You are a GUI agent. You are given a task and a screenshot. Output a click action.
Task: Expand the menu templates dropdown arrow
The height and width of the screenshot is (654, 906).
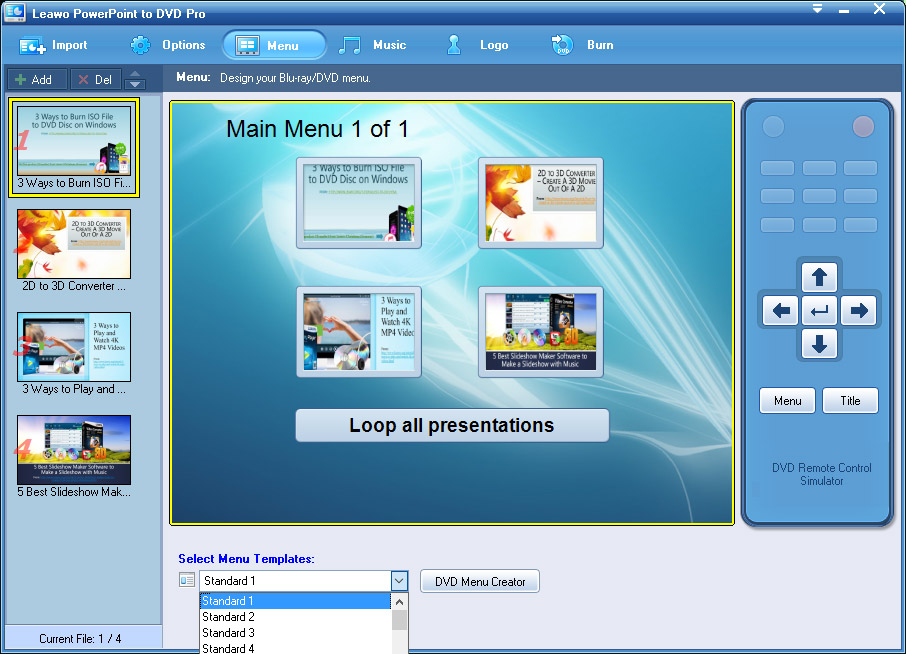click(x=399, y=581)
